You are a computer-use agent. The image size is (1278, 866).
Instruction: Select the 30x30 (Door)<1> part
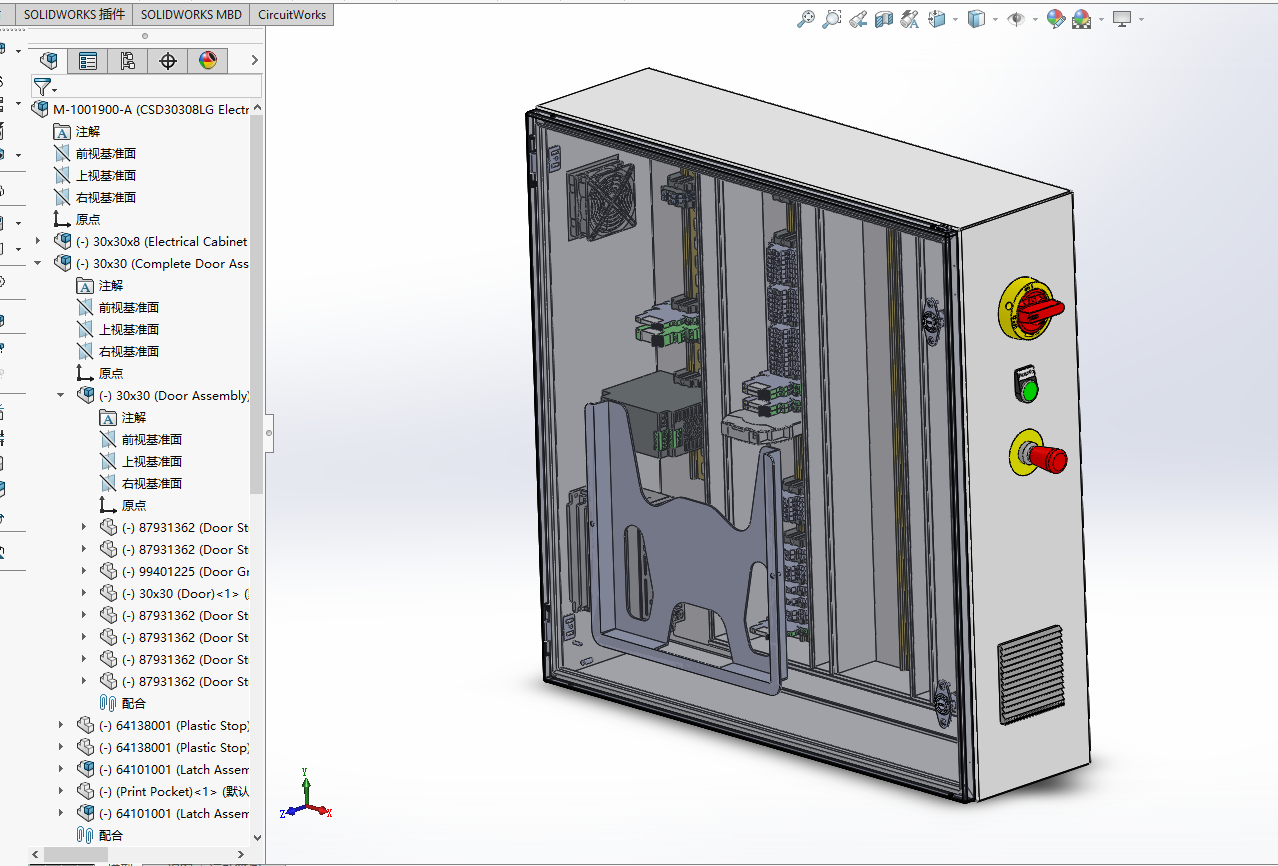pyautogui.click(x=185, y=593)
